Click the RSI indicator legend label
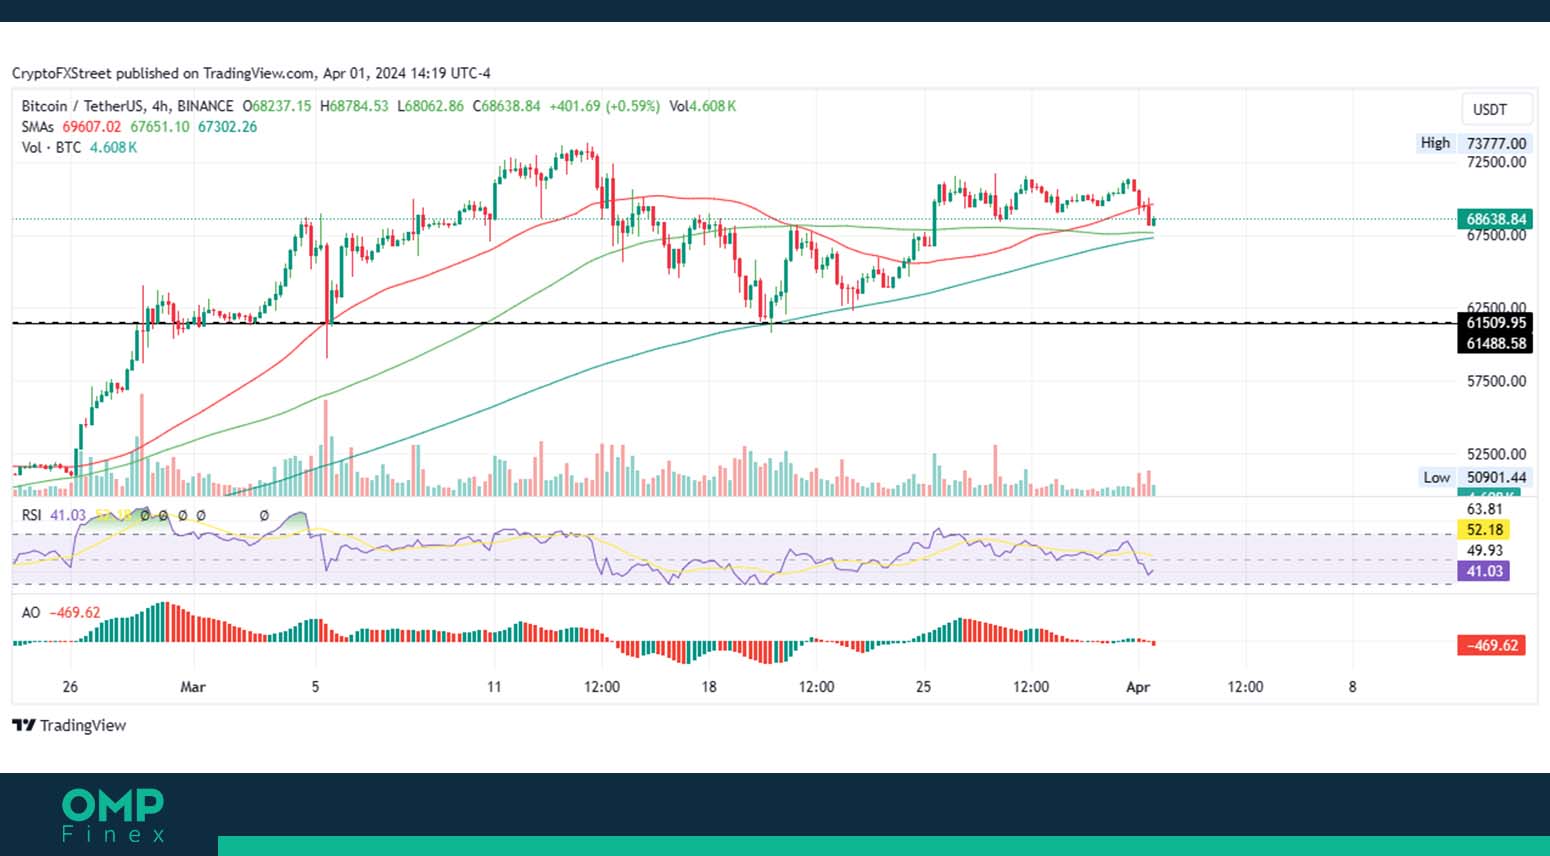 (x=32, y=515)
